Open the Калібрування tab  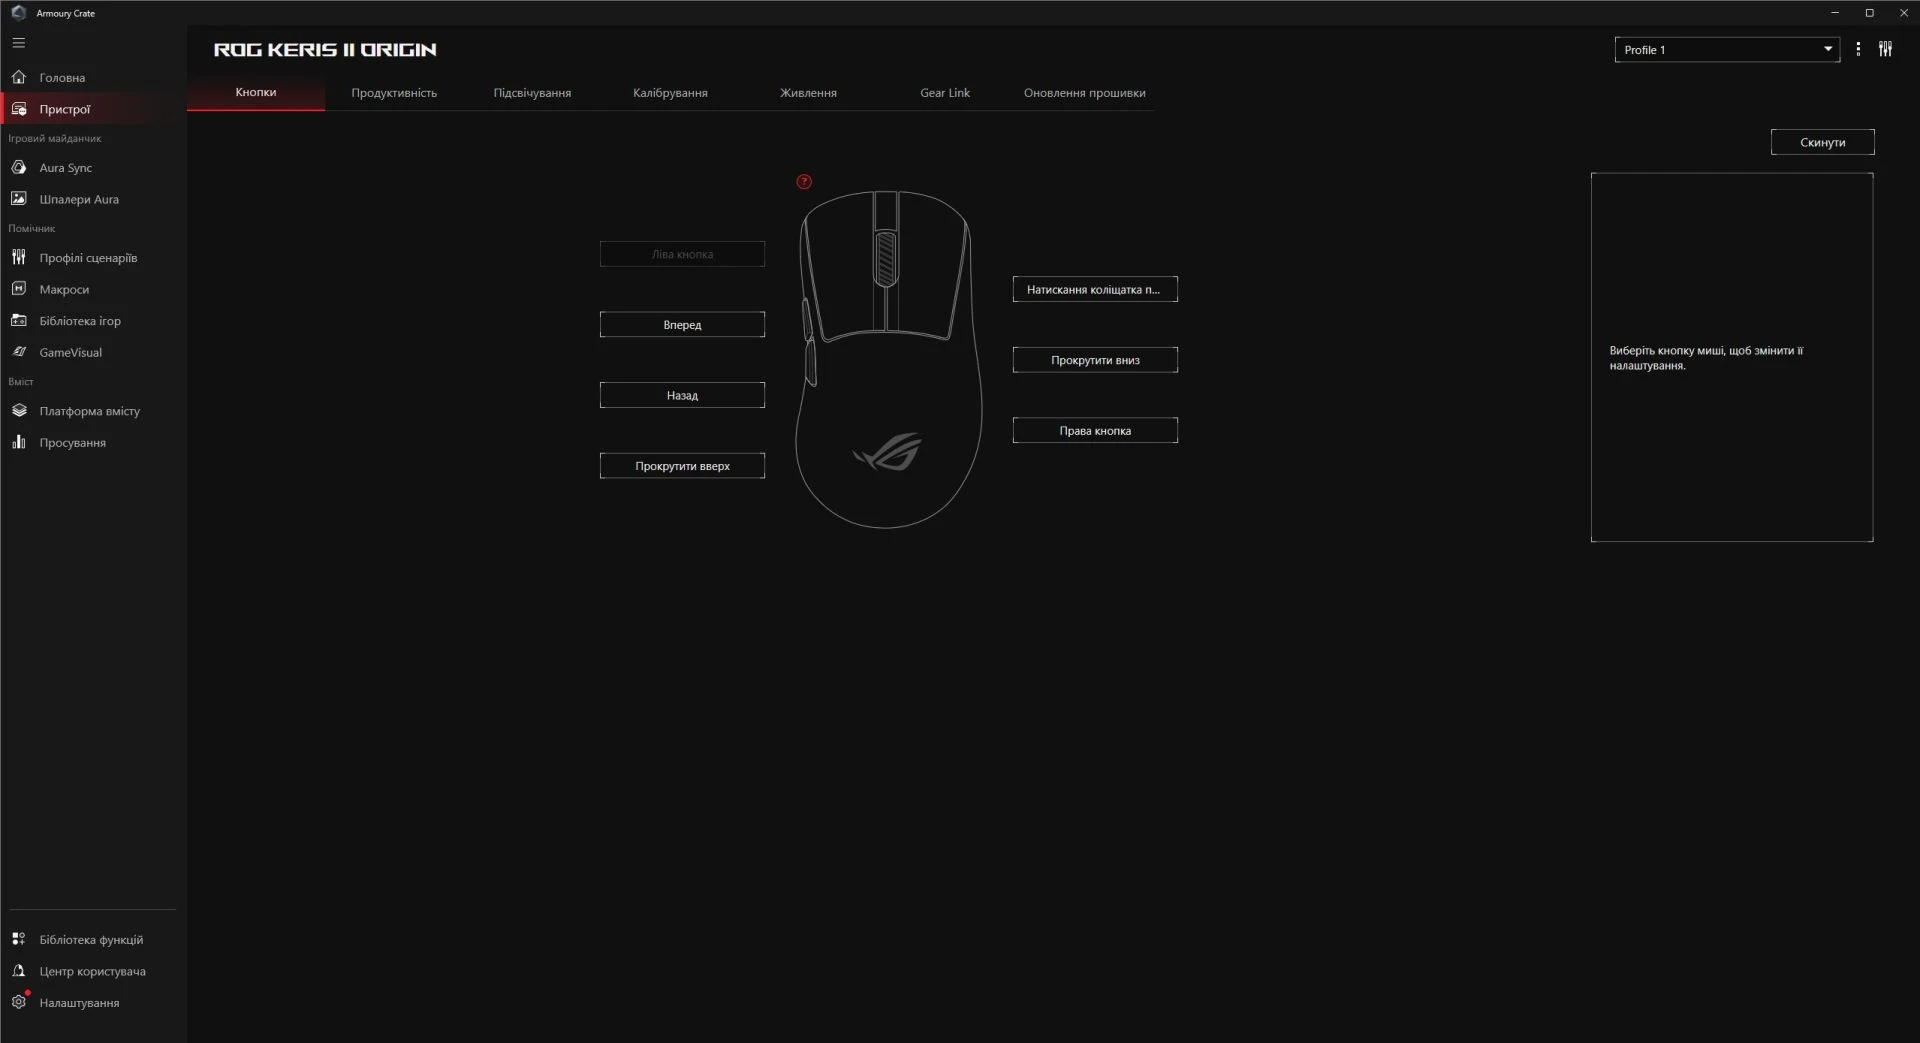click(x=670, y=92)
